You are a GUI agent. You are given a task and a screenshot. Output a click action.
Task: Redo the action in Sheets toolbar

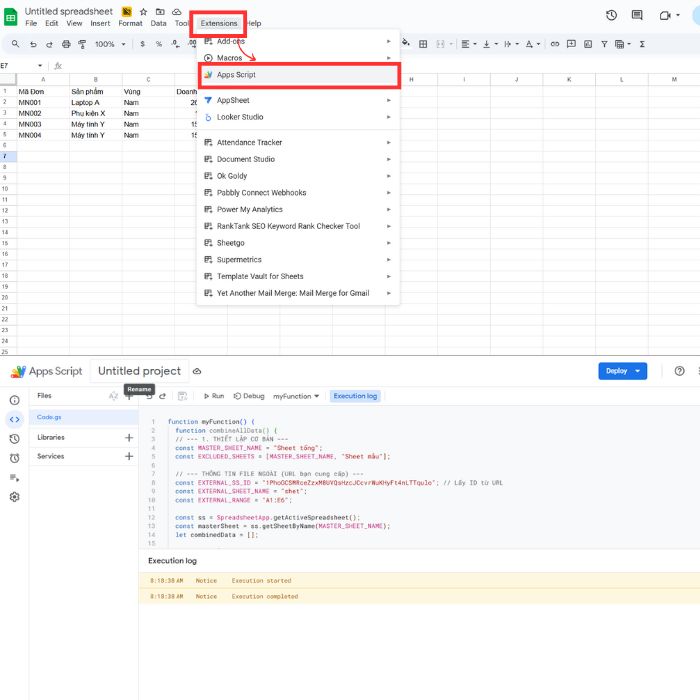point(49,44)
